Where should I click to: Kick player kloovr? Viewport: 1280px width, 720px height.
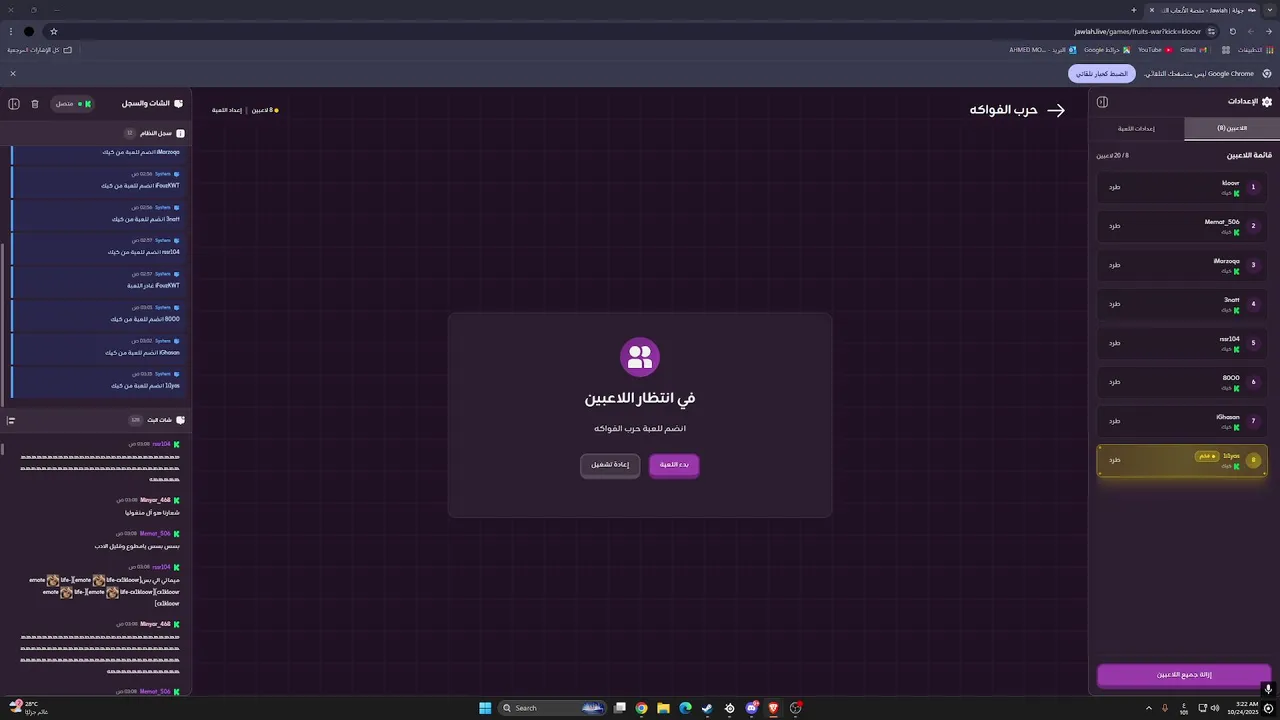point(1114,187)
